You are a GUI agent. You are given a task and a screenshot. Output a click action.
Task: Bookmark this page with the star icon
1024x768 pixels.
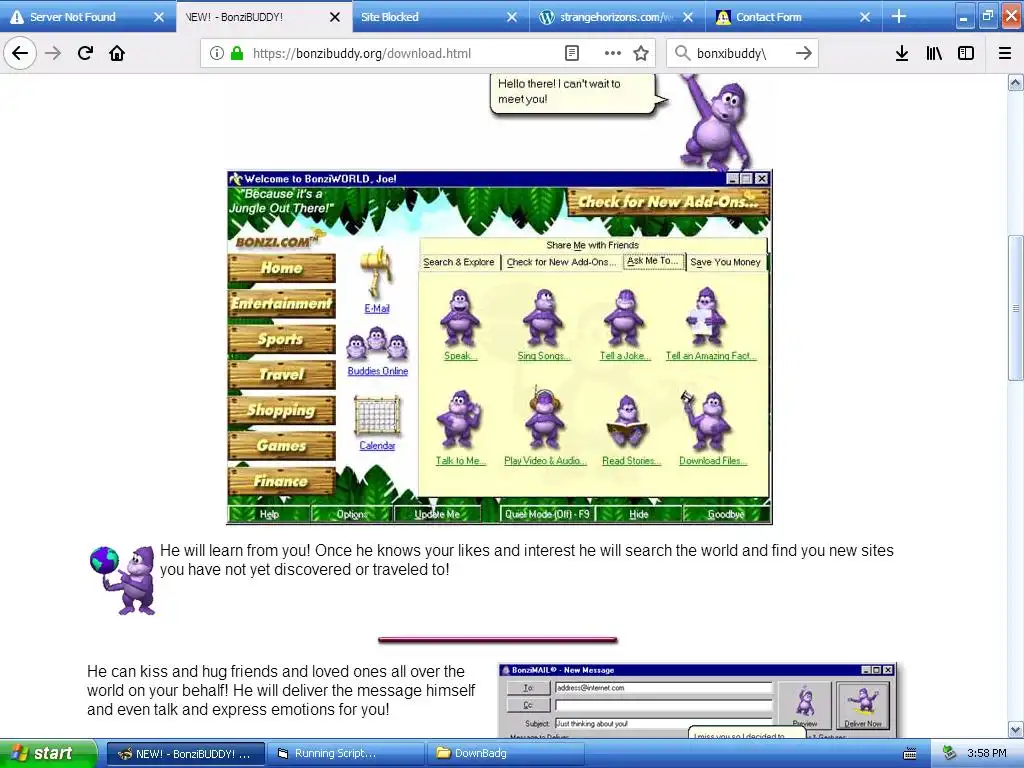point(641,53)
